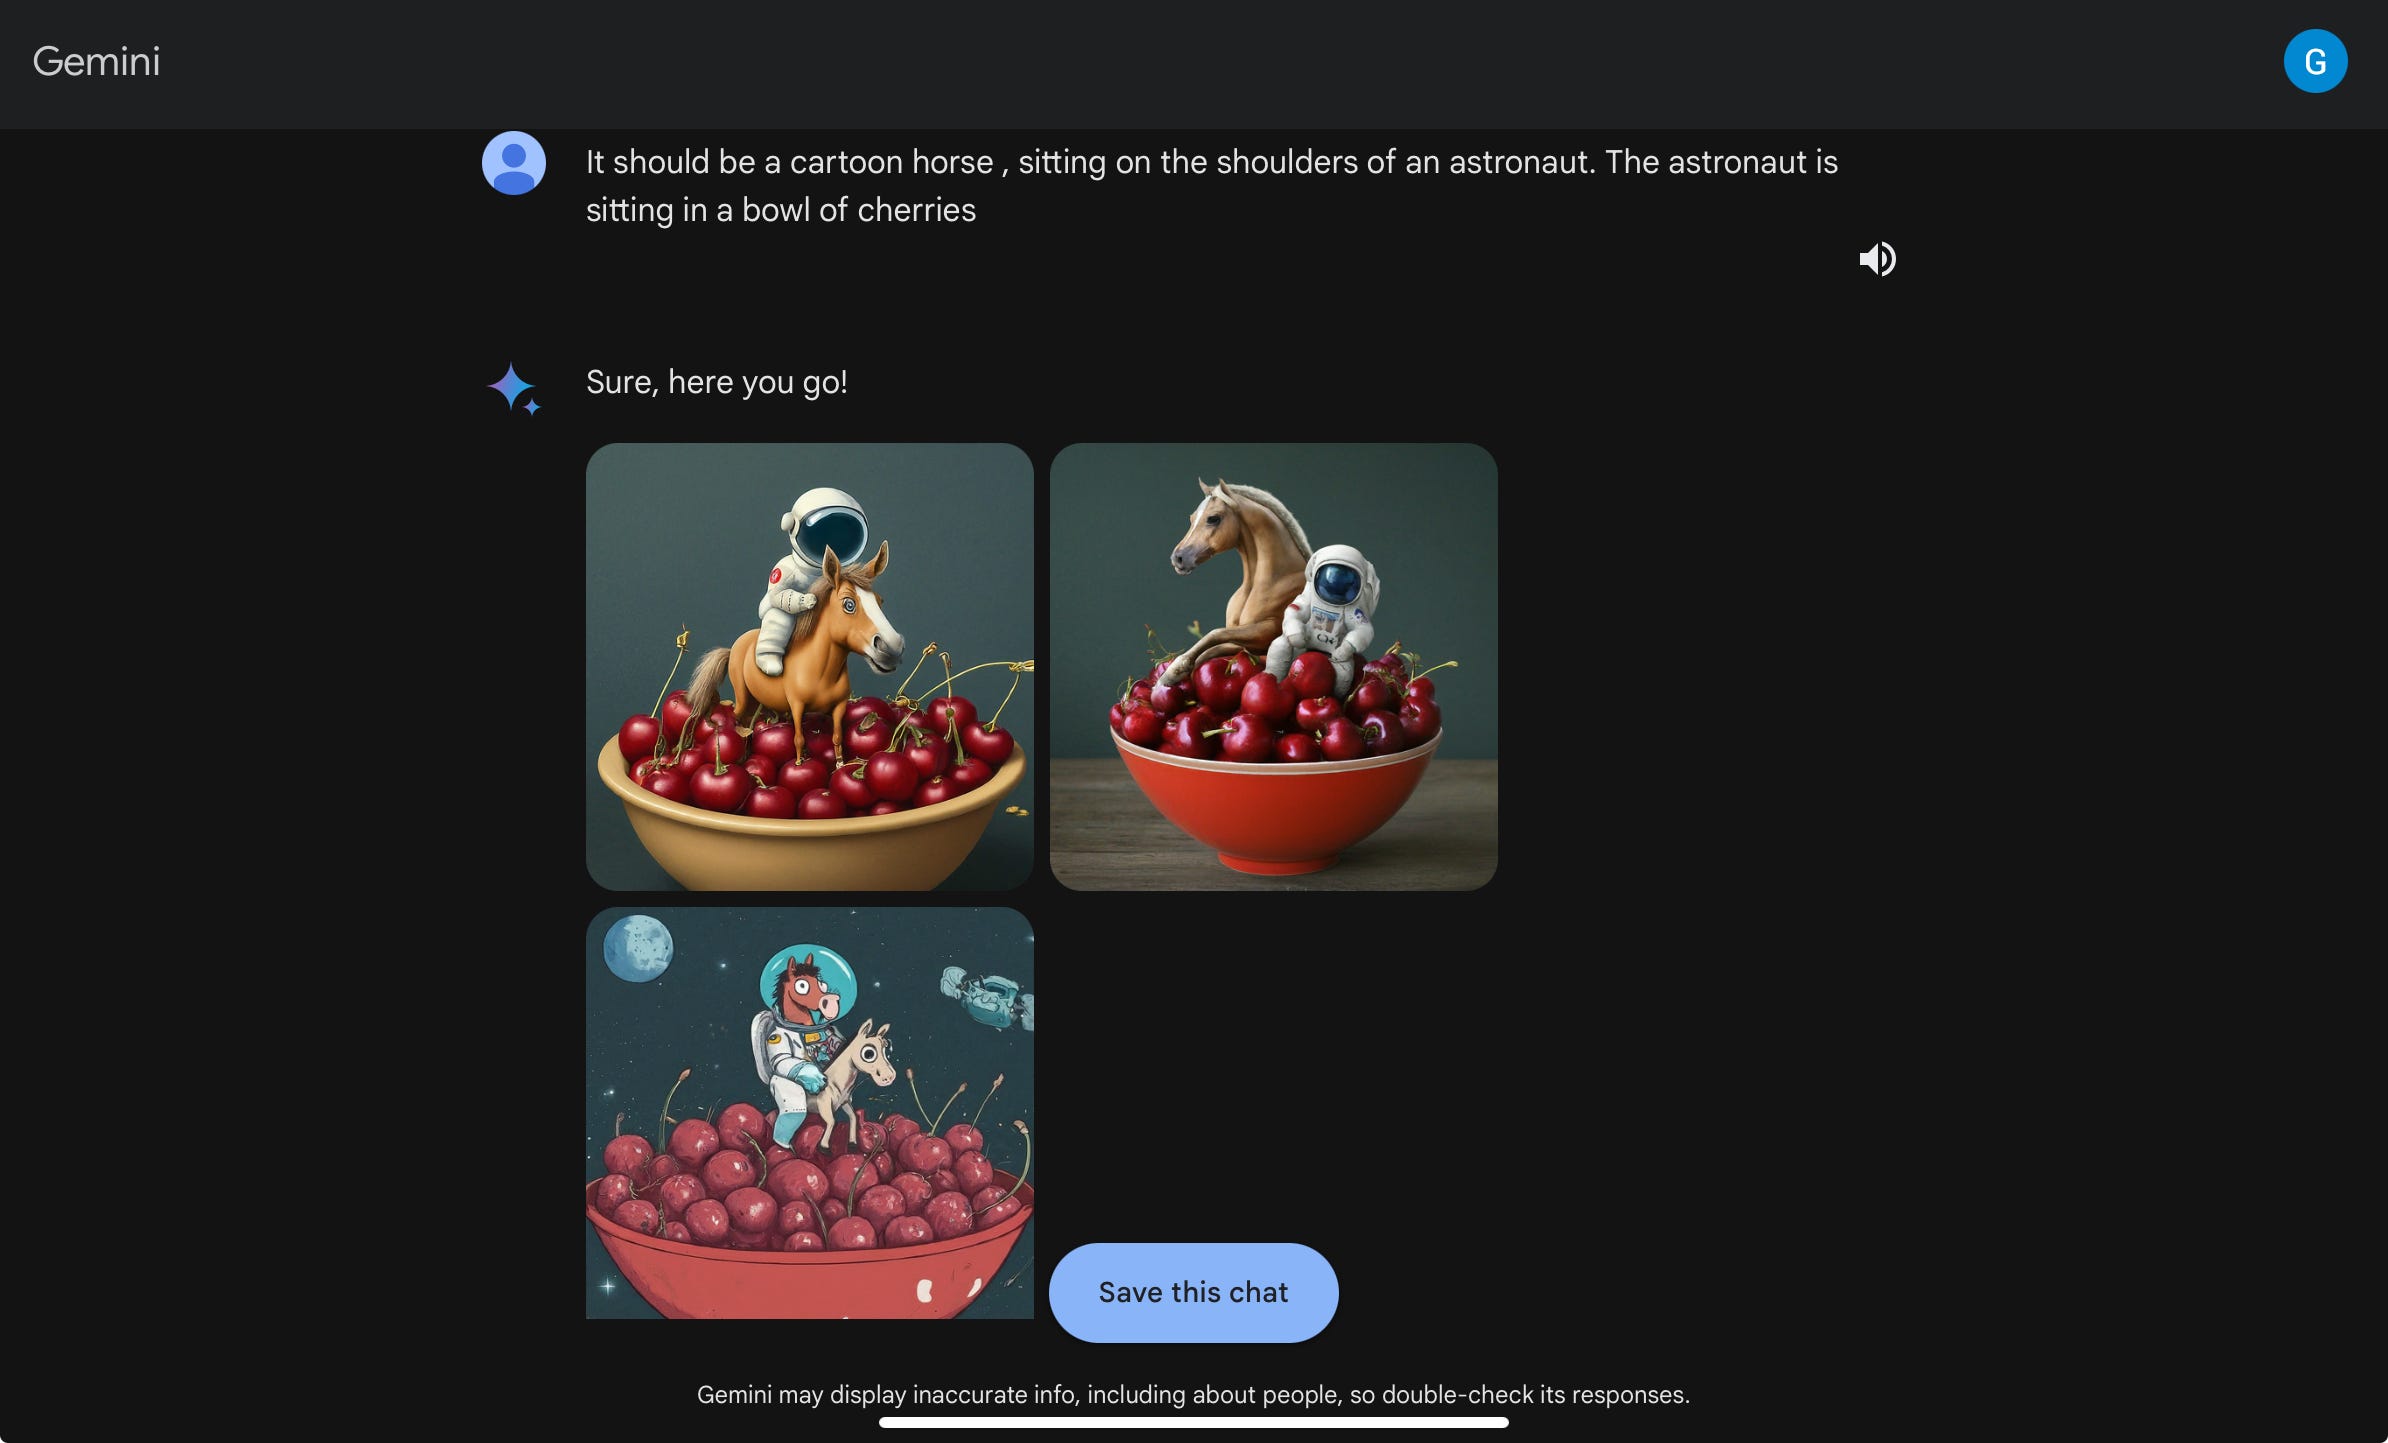
Task: Click the astronaut helmet in first image
Action: coord(825,526)
